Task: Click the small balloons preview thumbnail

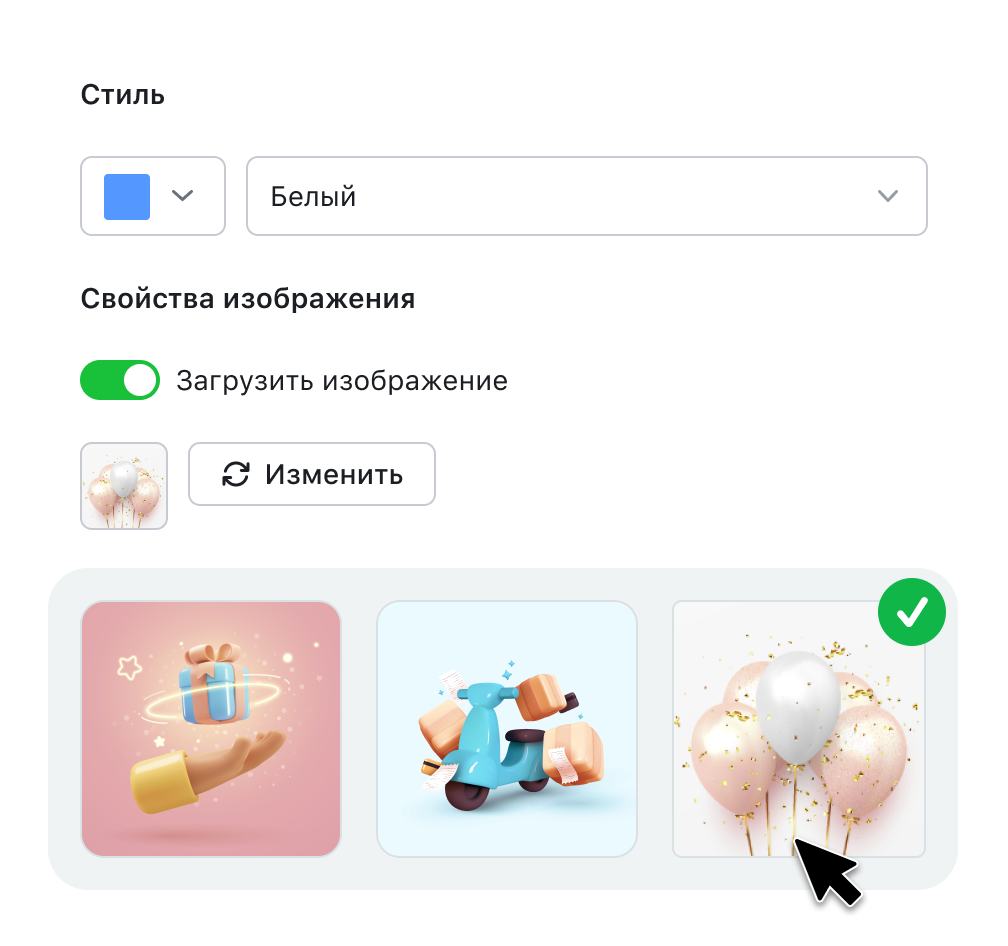Action: click(x=124, y=486)
